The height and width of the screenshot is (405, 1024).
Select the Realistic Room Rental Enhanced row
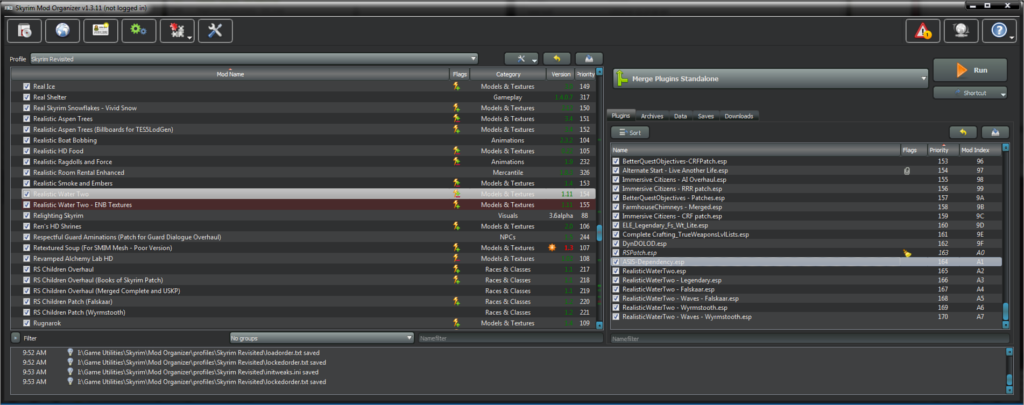pos(303,172)
